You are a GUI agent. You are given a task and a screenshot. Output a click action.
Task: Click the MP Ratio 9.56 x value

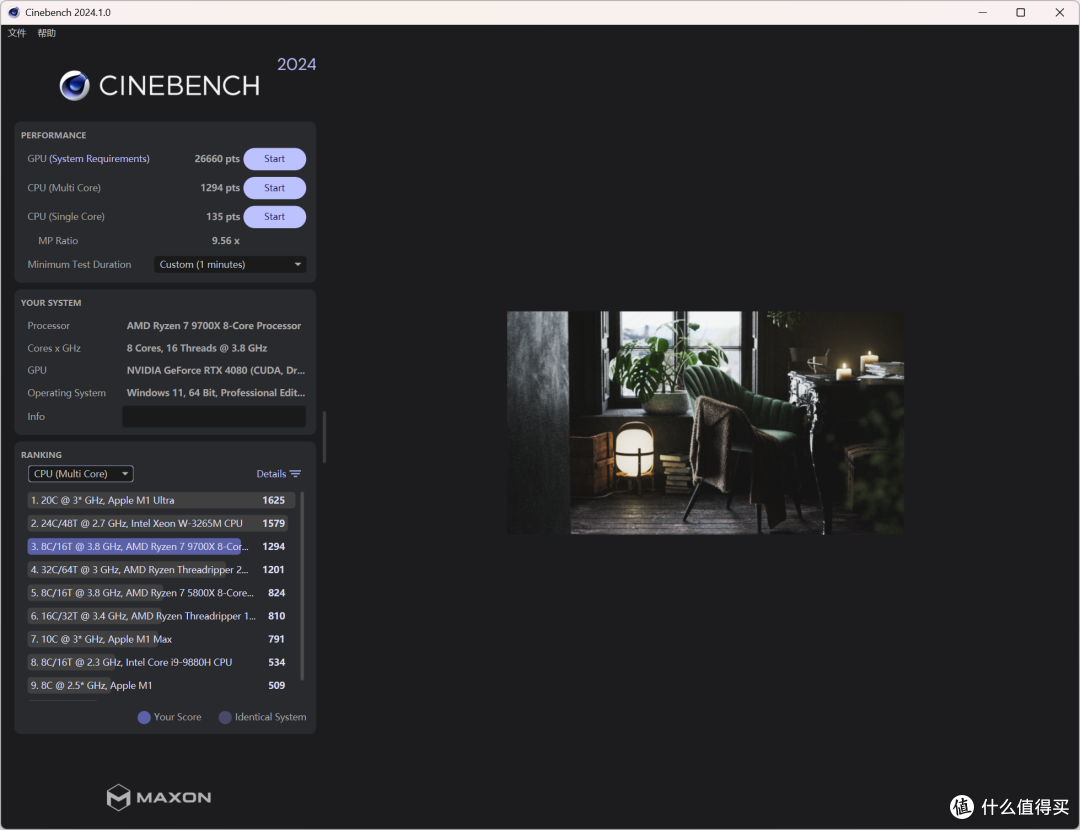(226, 240)
